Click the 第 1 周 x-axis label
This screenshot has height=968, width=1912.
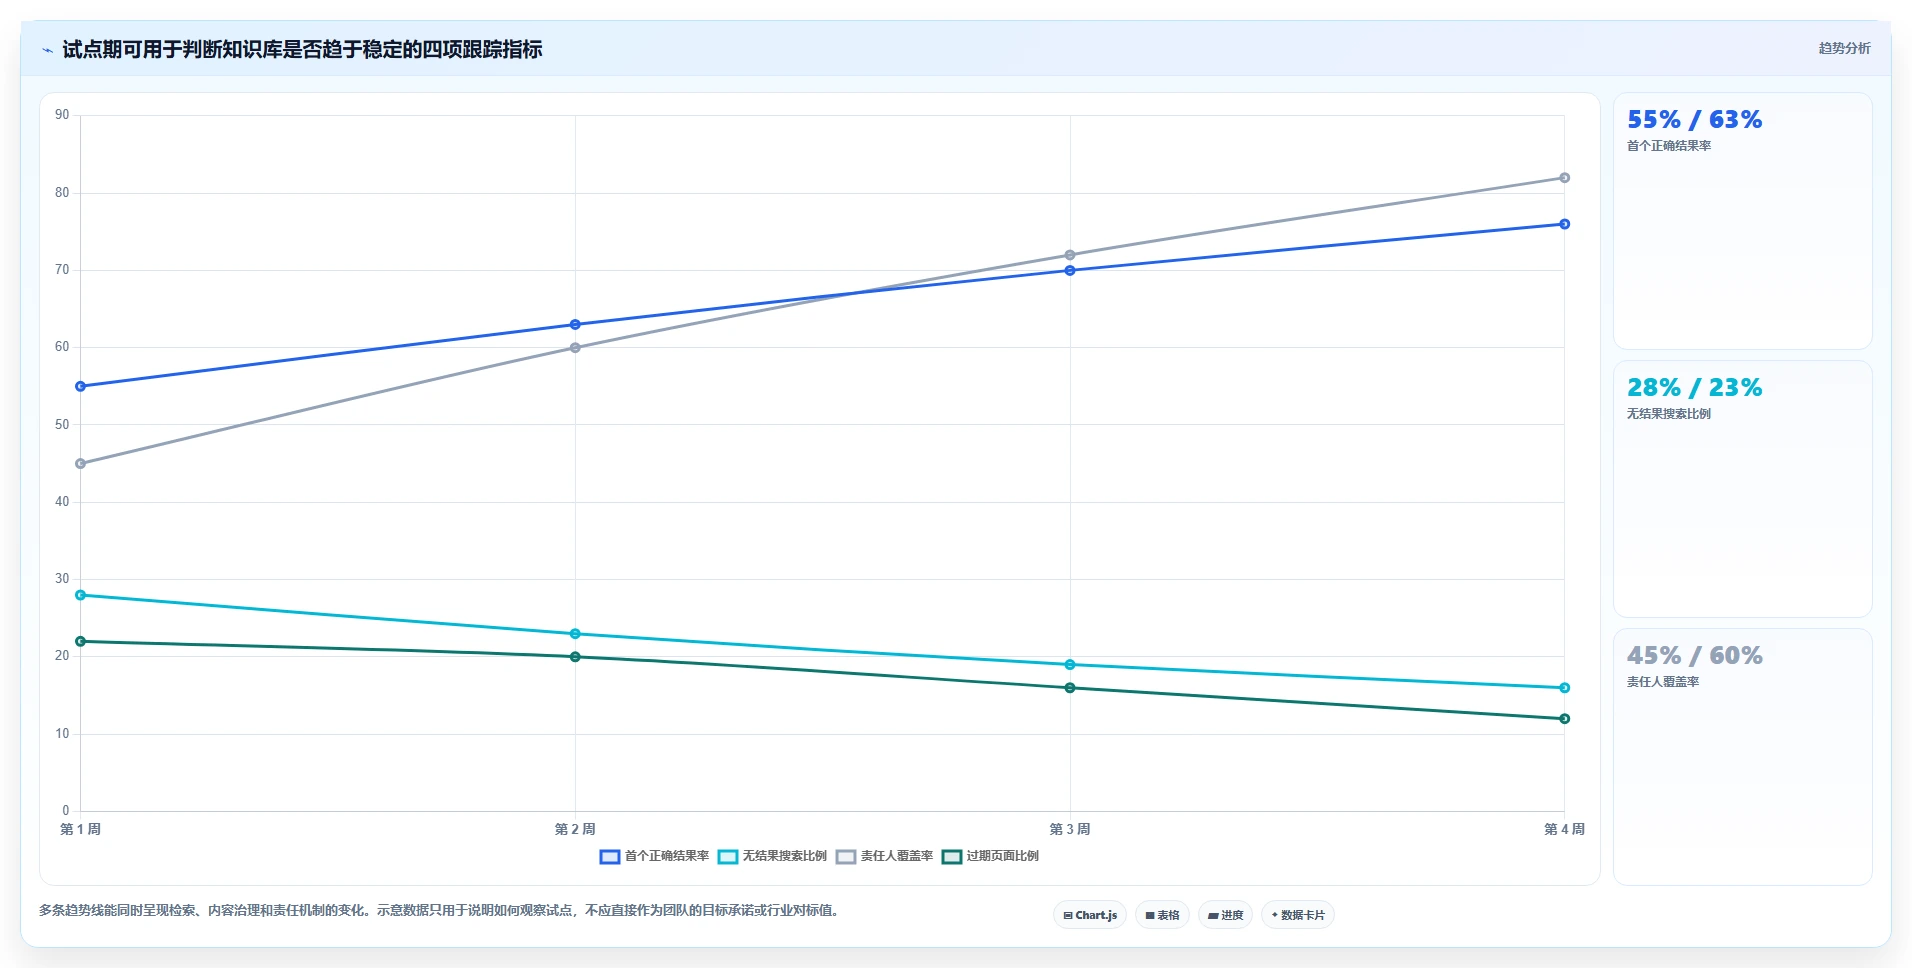(81, 829)
